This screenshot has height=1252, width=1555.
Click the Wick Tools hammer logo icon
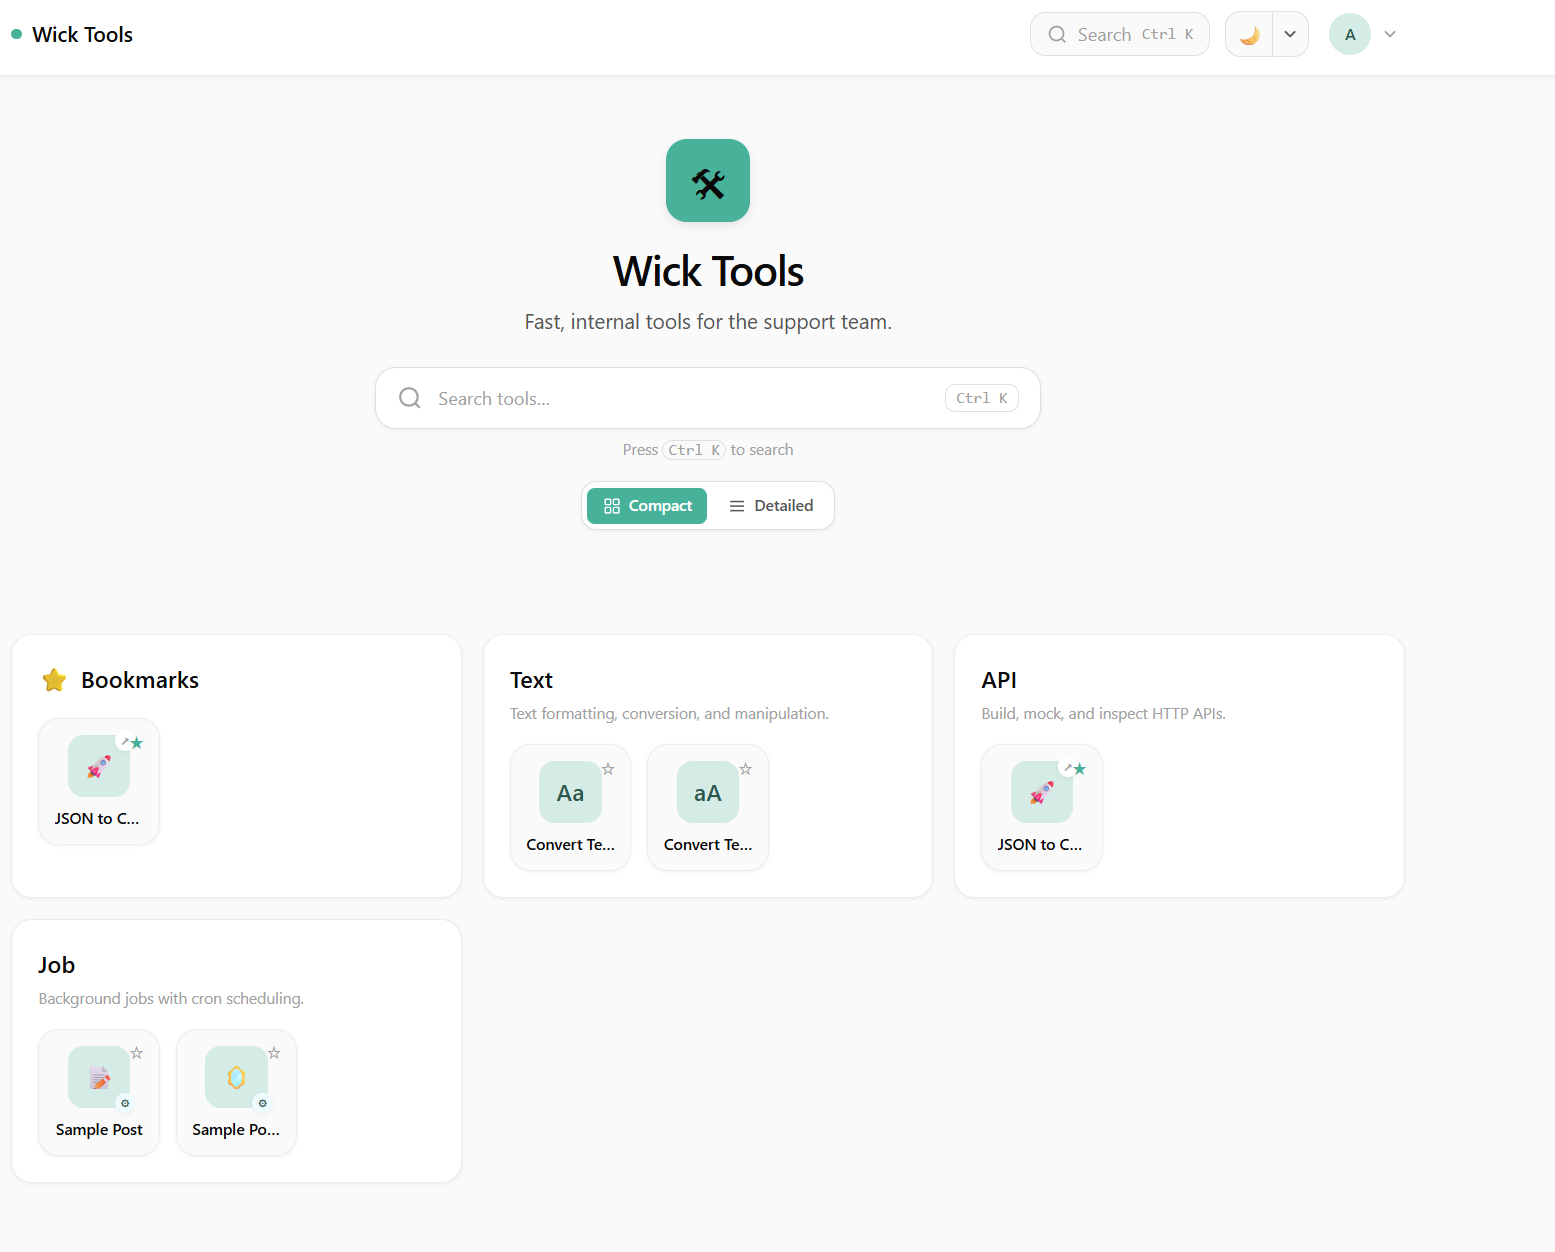click(x=707, y=181)
